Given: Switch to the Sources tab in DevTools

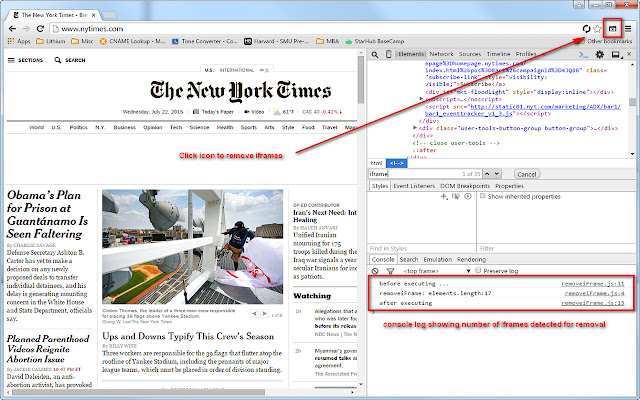Looking at the screenshot, I should tap(470, 54).
